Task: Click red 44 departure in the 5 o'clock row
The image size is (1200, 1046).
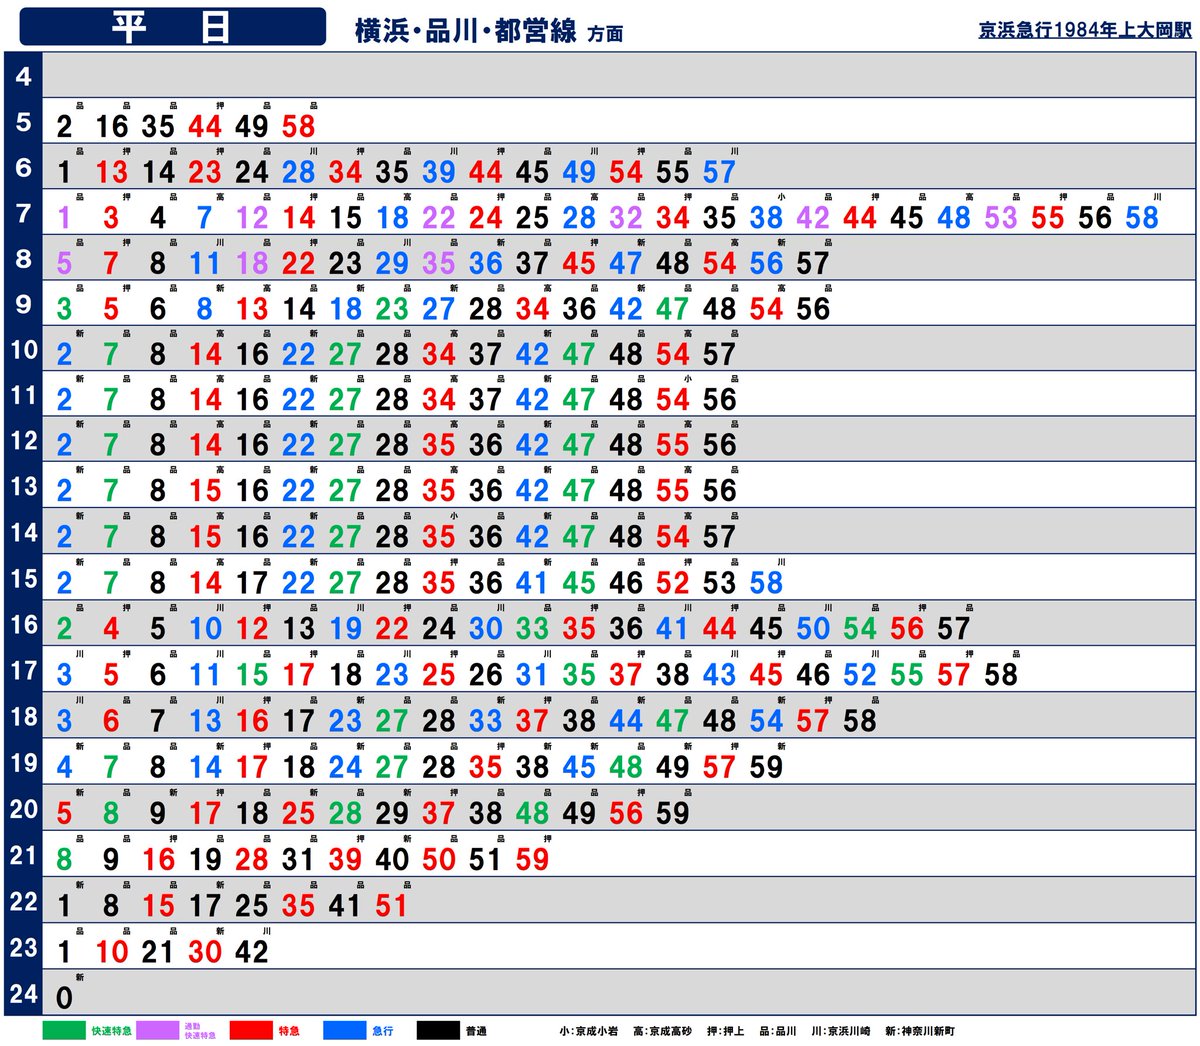Action: pyautogui.click(x=205, y=126)
